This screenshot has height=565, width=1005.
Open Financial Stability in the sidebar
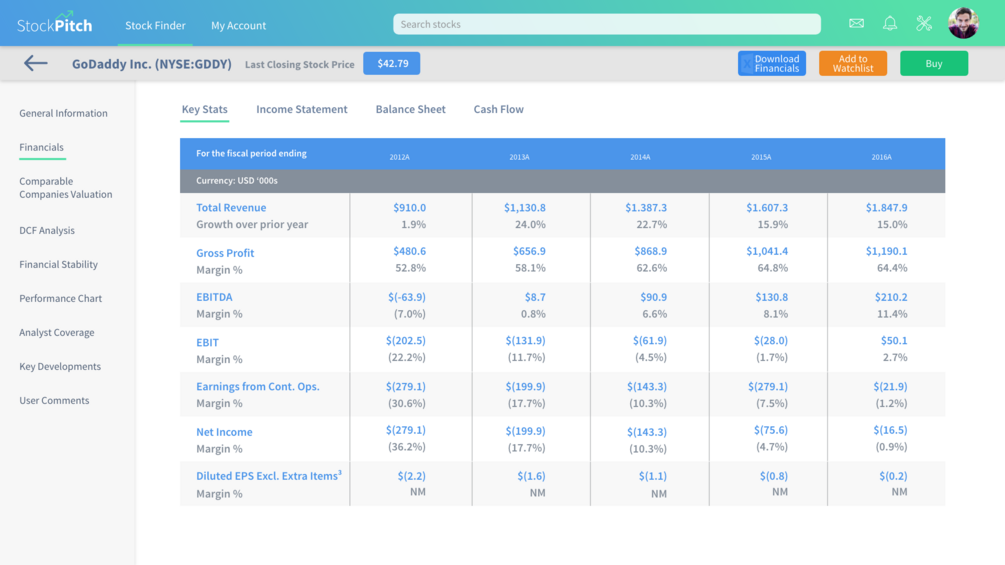pyautogui.click(x=58, y=265)
